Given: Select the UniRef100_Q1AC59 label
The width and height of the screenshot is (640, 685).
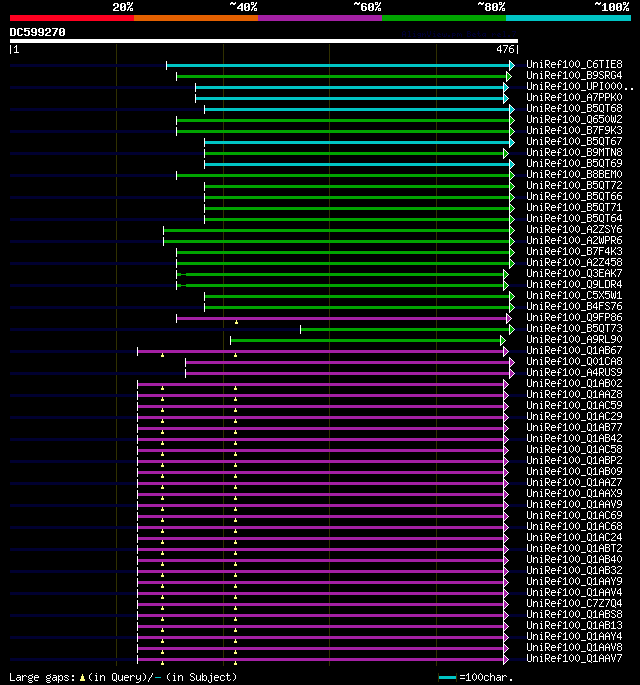Looking at the screenshot, I should pyautogui.click(x=574, y=405).
